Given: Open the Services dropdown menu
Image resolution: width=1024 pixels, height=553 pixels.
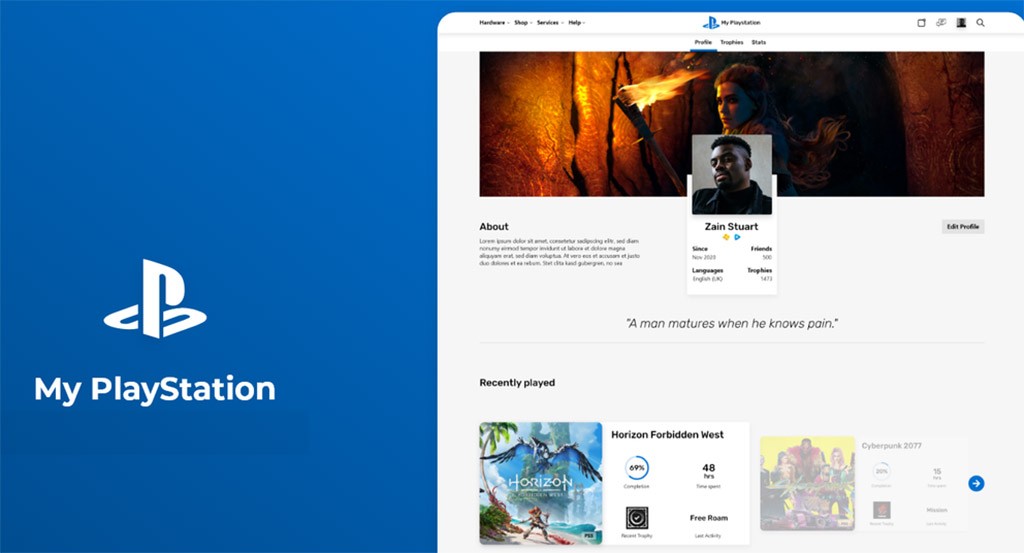Looking at the screenshot, I should (550, 22).
